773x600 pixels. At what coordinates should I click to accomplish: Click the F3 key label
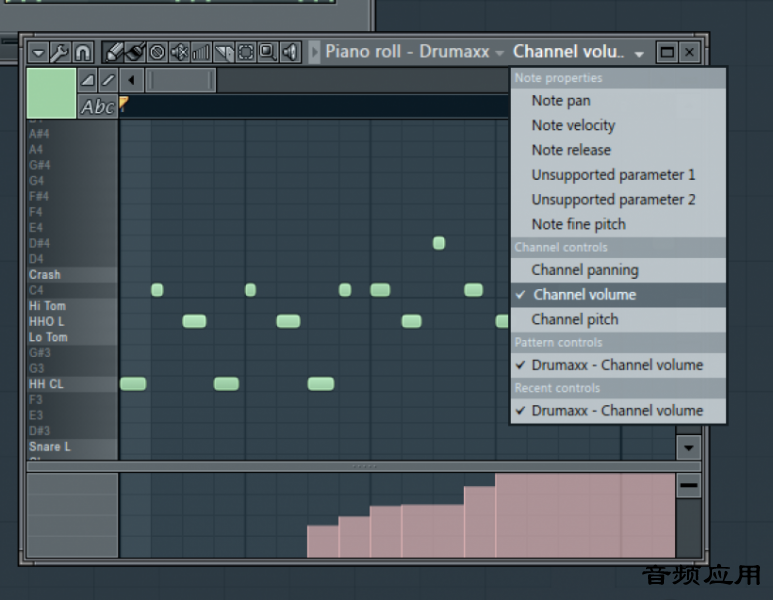35,400
